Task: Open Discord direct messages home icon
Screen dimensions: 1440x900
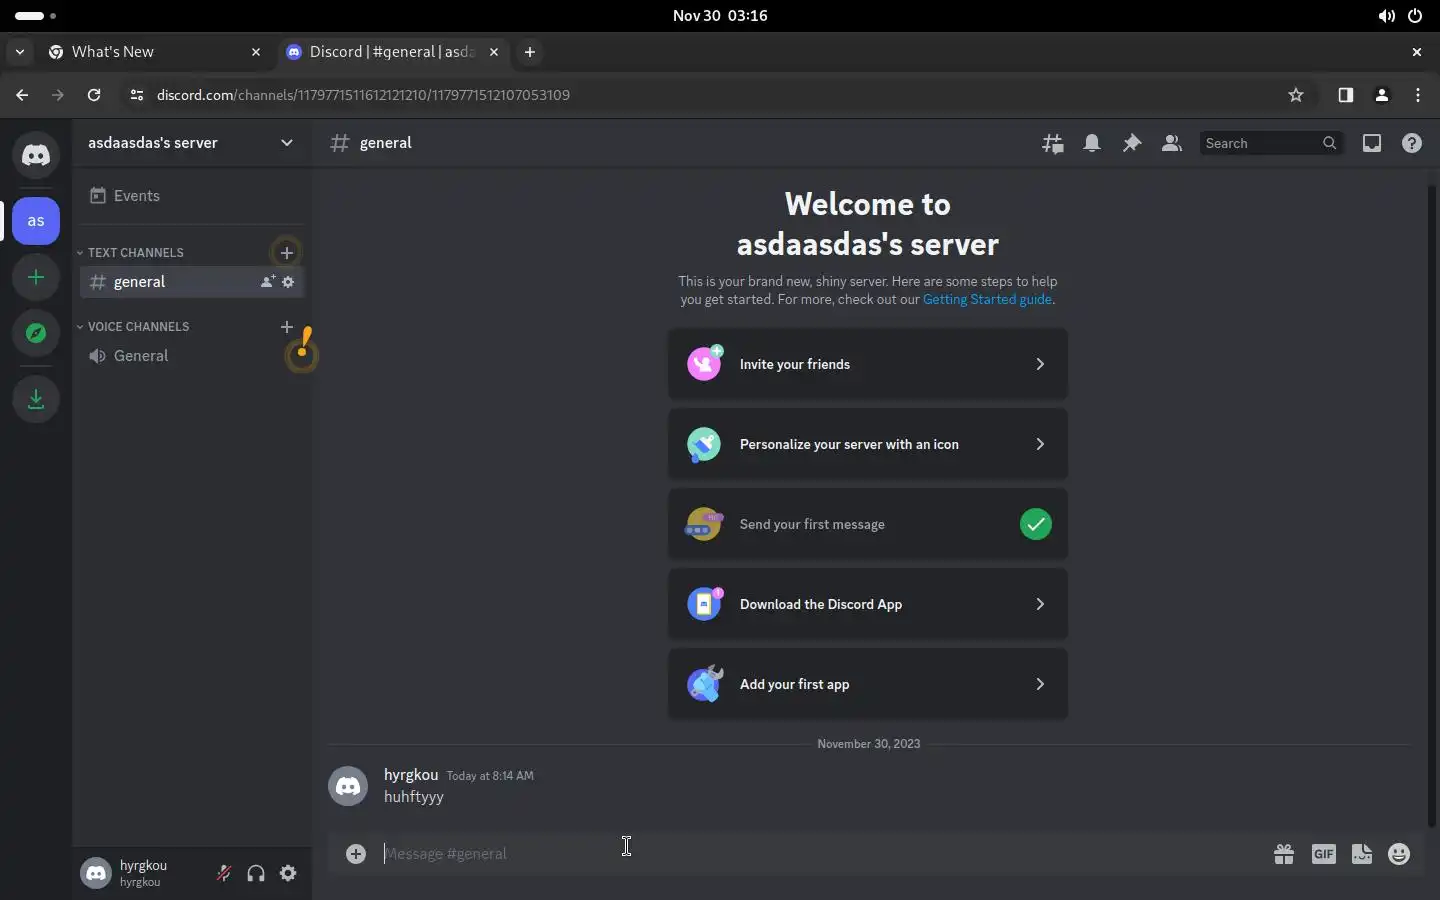Action: [36, 155]
